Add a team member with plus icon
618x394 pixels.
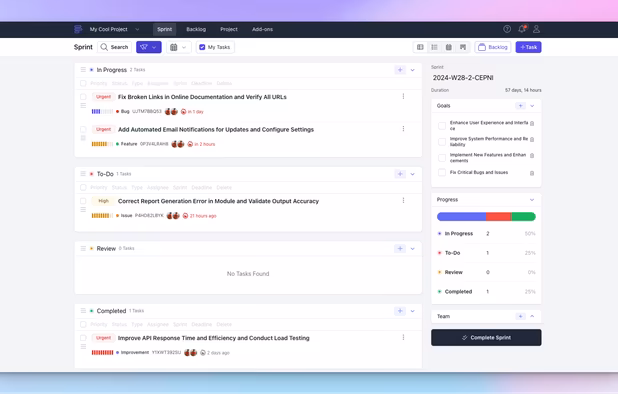click(x=520, y=316)
